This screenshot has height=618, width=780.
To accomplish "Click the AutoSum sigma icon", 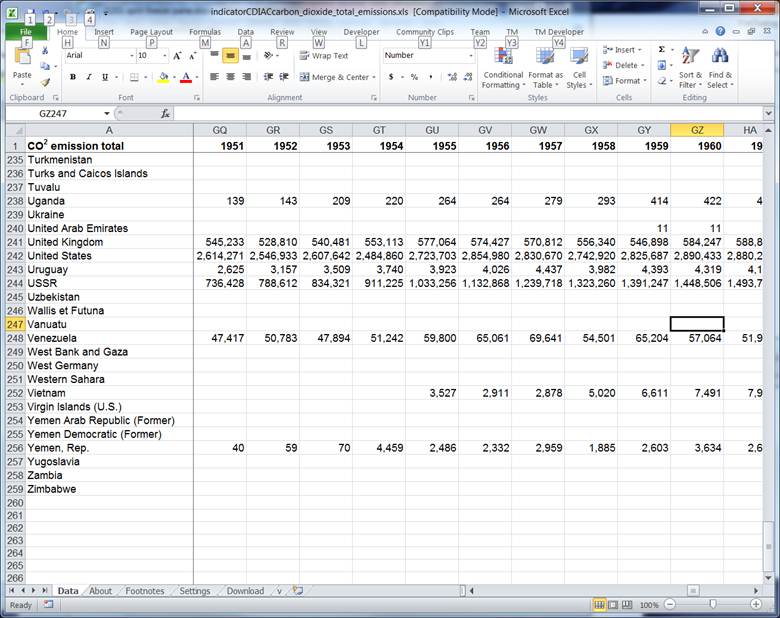I will click(x=661, y=49).
